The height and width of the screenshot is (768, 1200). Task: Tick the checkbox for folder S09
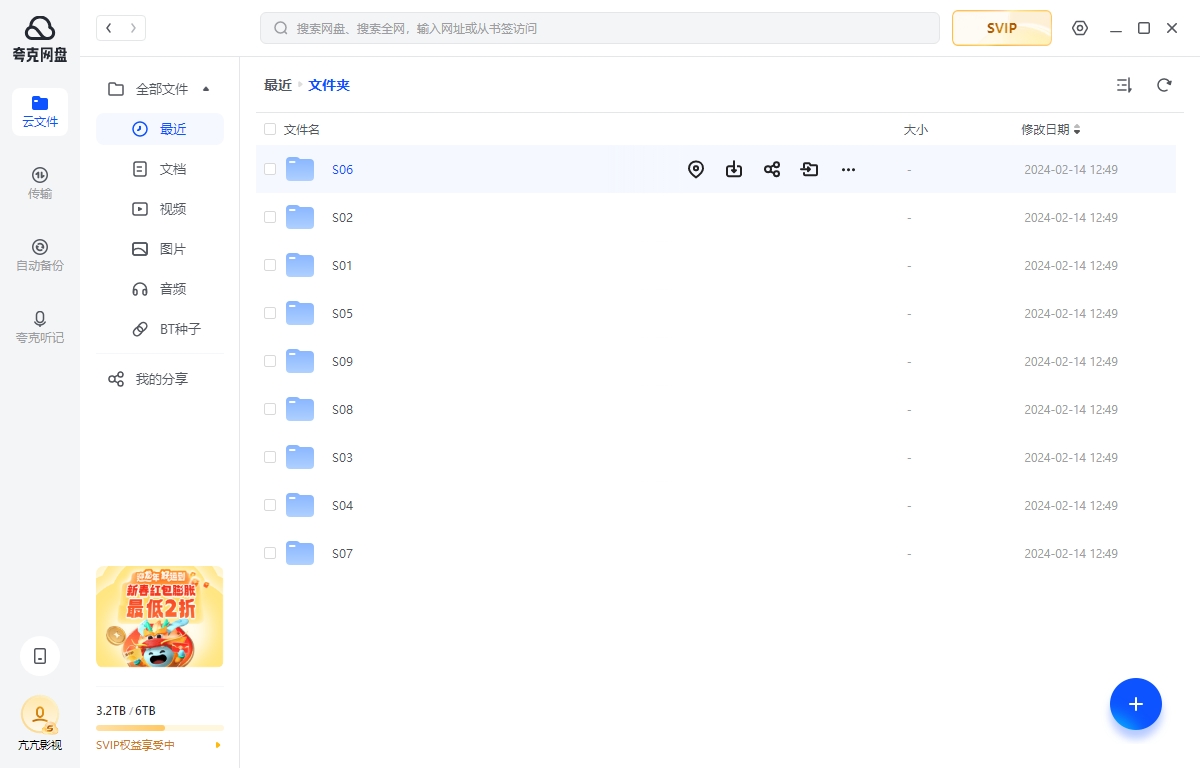(270, 361)
